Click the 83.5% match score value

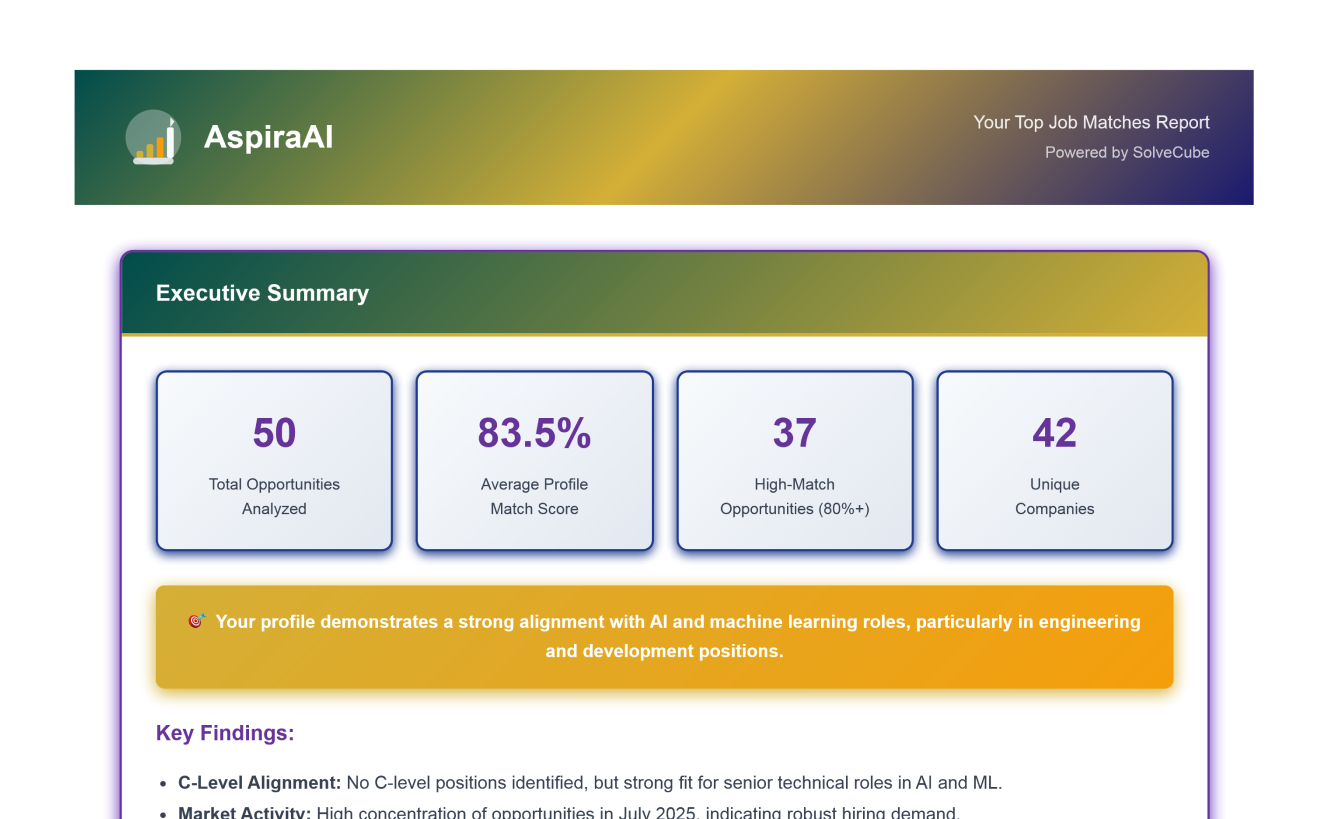pyautogui.click(x=534, y=433)
